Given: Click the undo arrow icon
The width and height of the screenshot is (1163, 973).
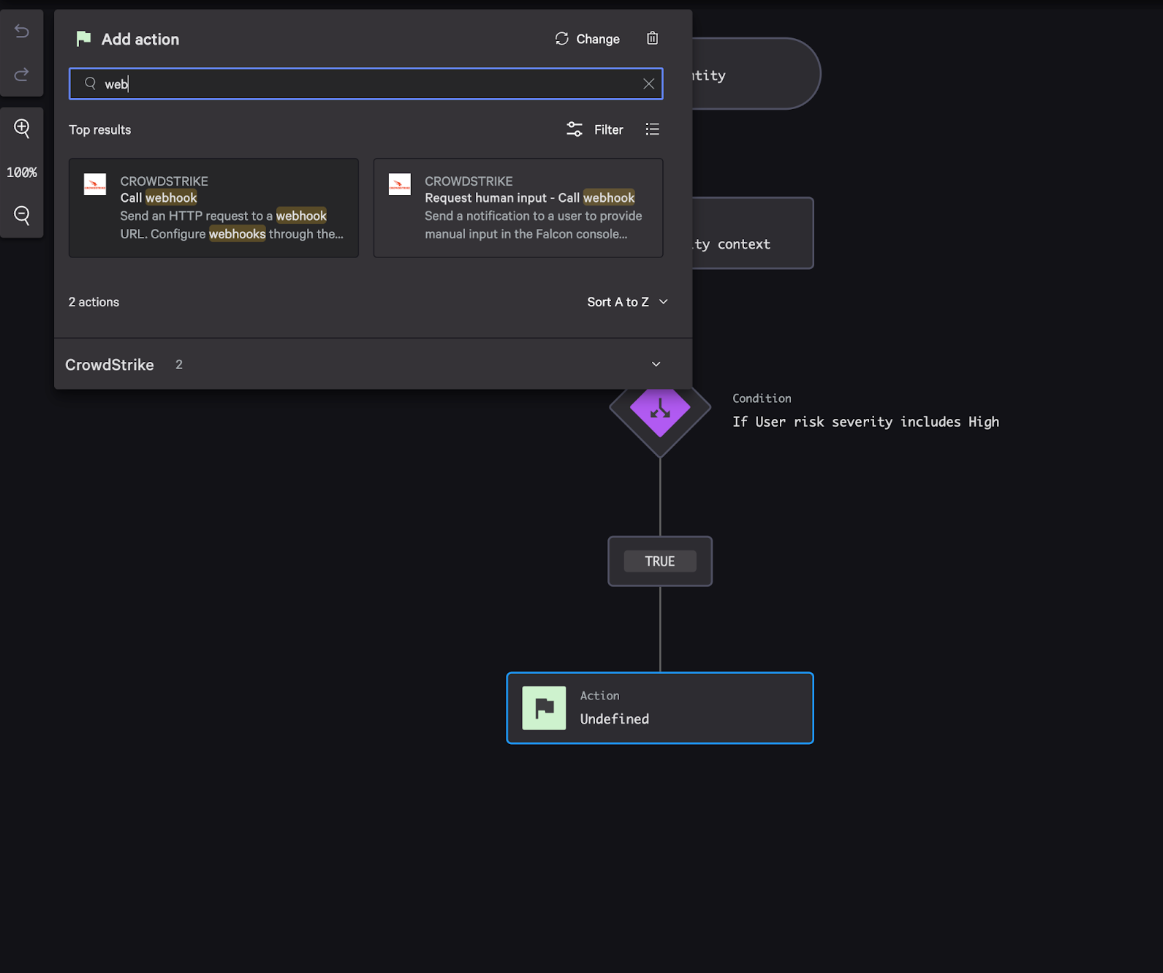Looking at the screenshot, I should [21, 32].
